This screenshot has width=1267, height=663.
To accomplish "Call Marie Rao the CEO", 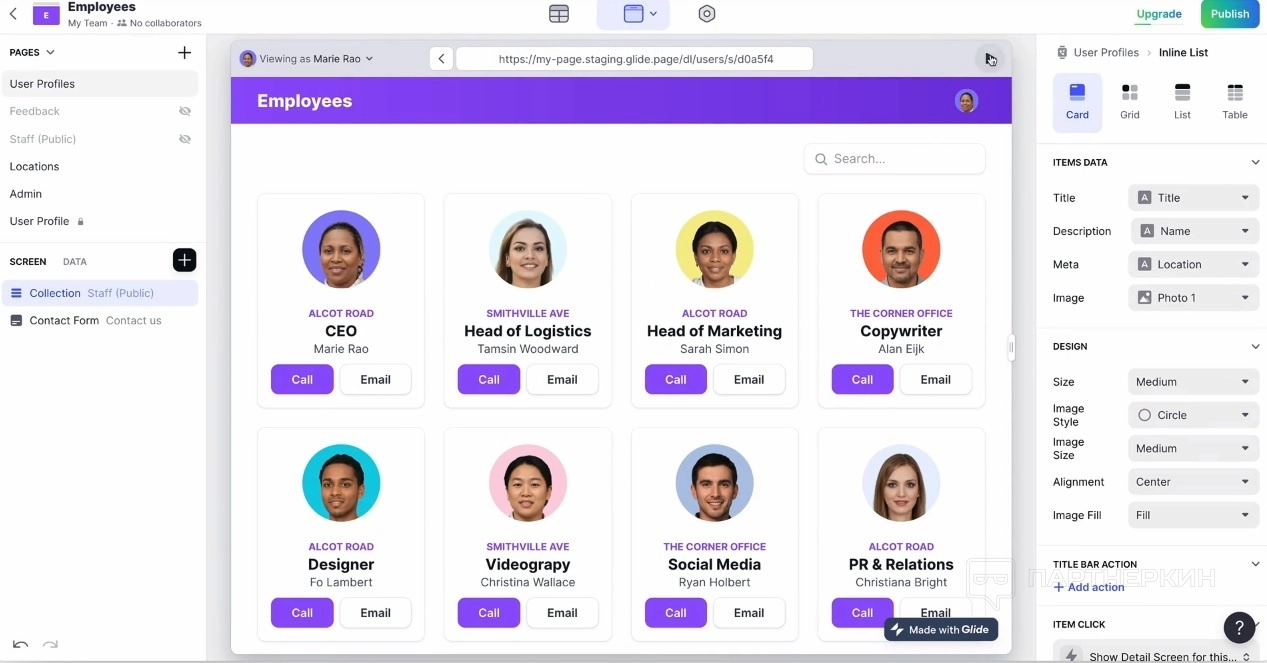I will point(302,380).
